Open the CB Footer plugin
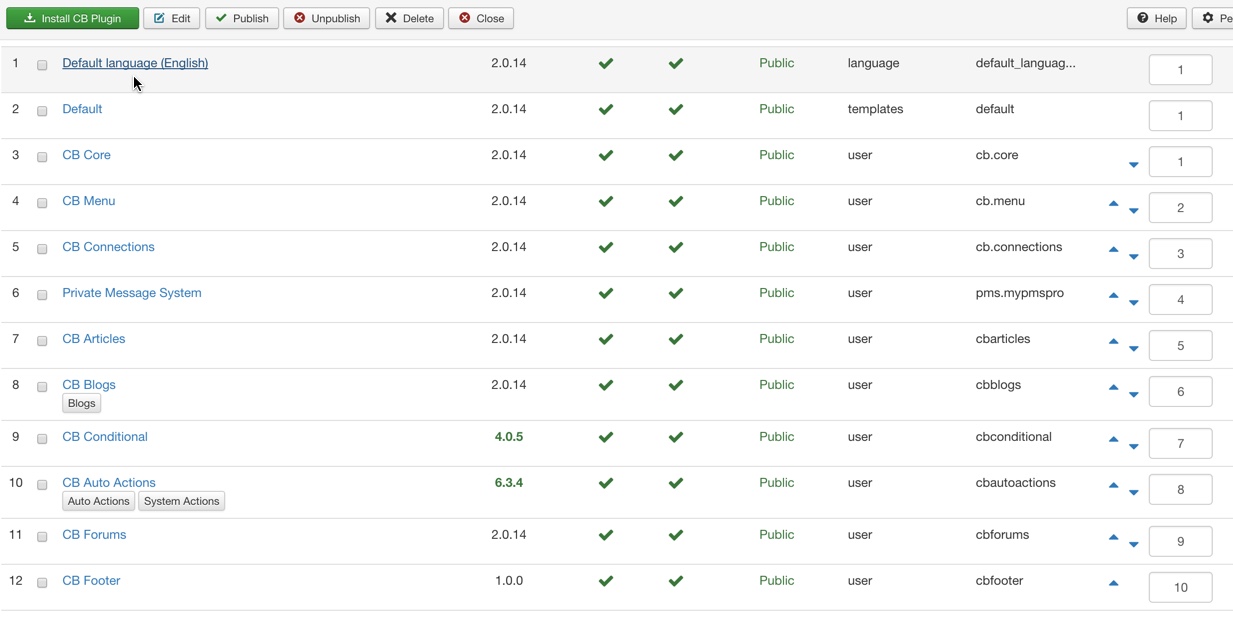Viewport: 1233px width, 618px height. 91,581
